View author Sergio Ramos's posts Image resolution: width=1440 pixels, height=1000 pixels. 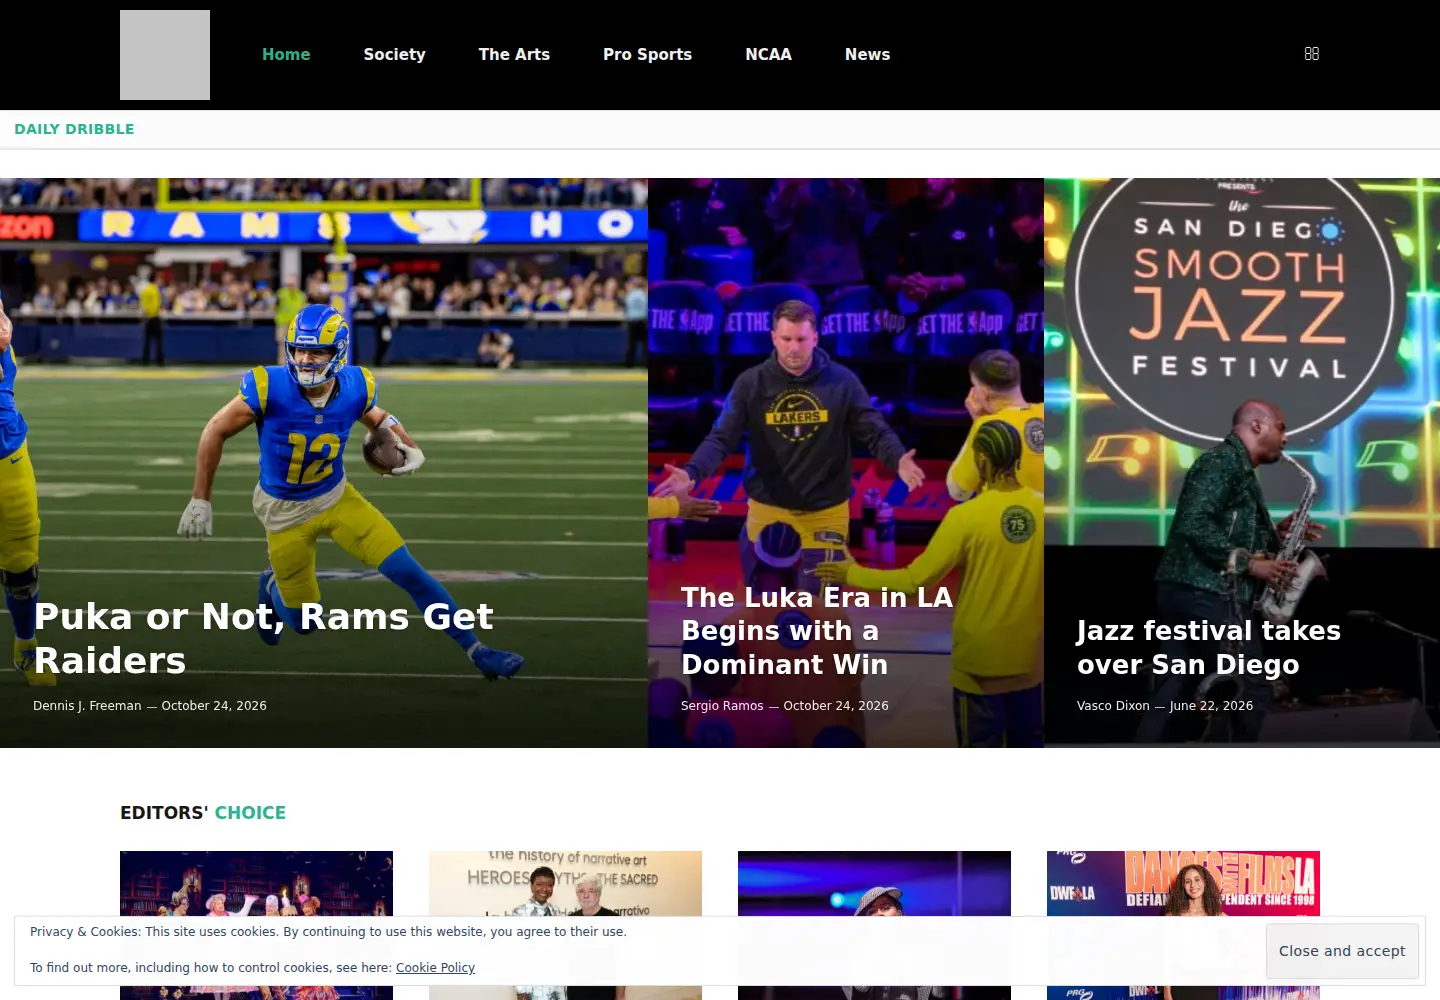(722, 706)
